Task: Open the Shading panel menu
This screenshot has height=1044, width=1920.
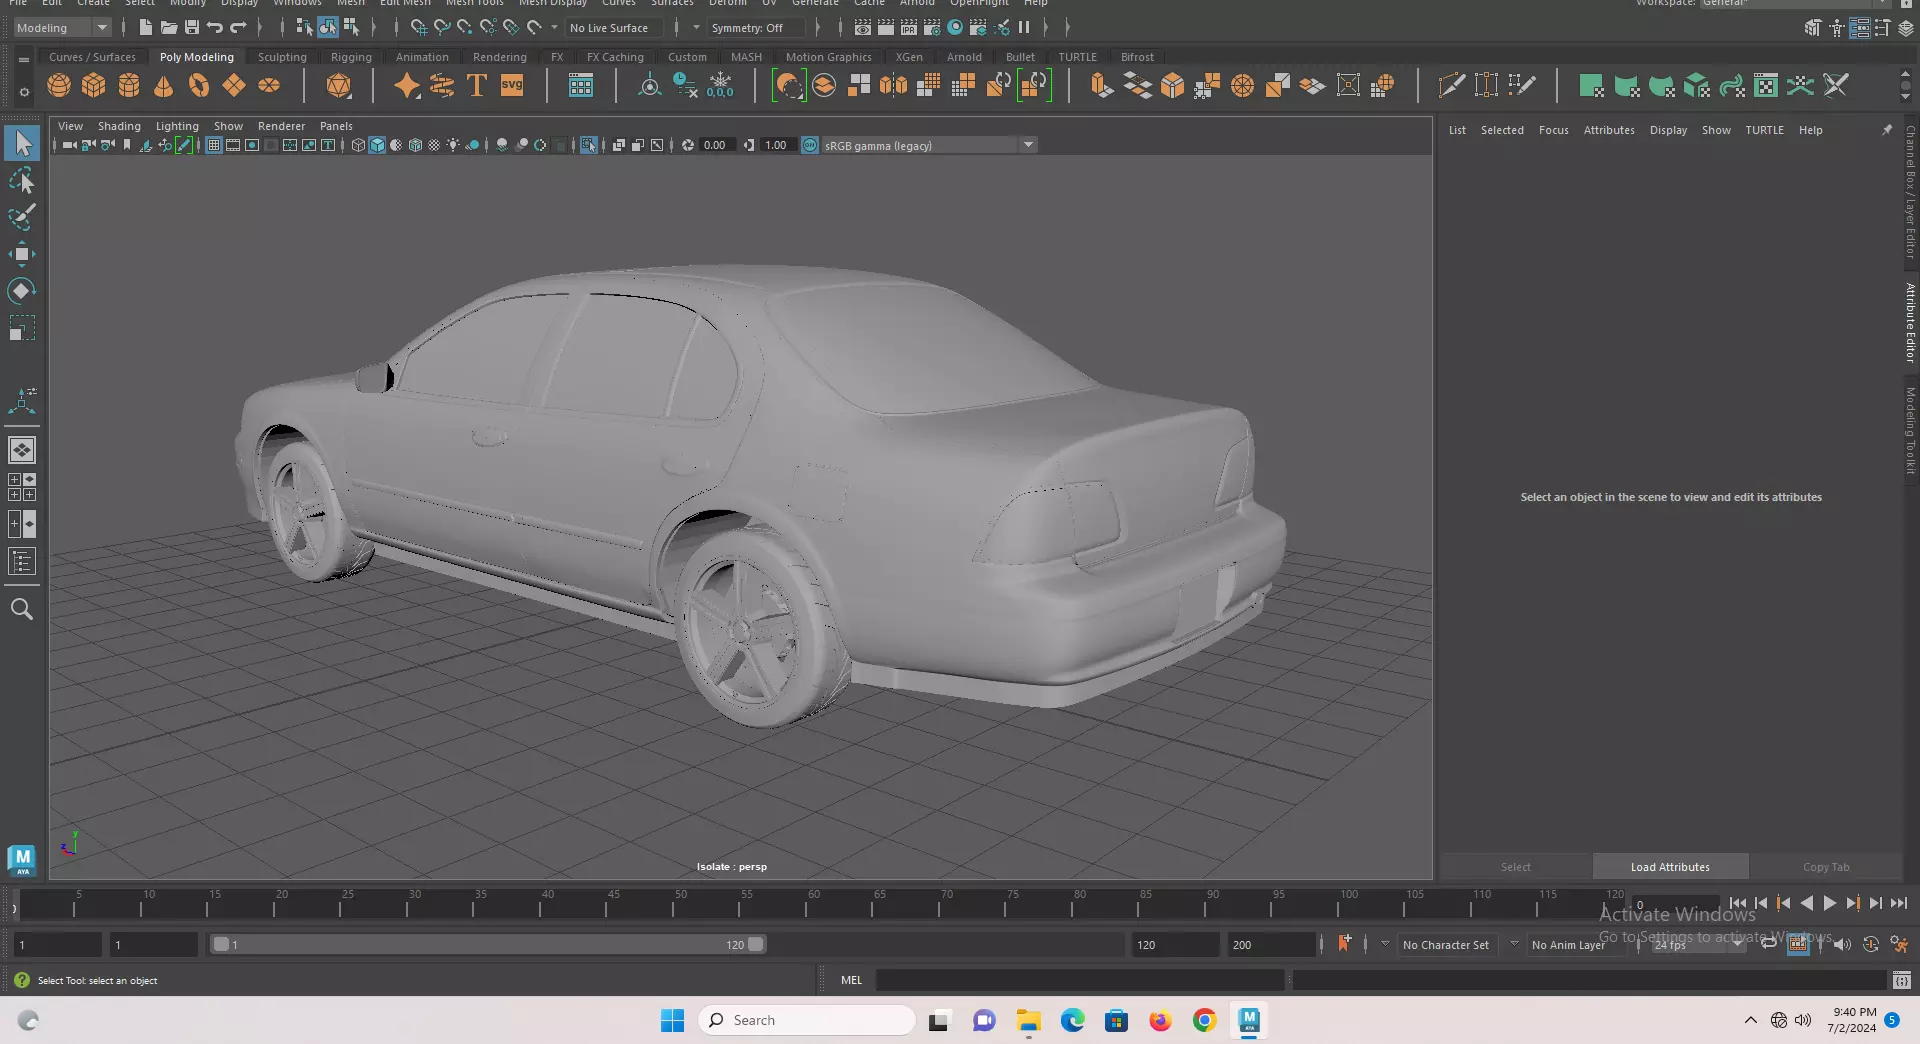Action: (119, 126)
